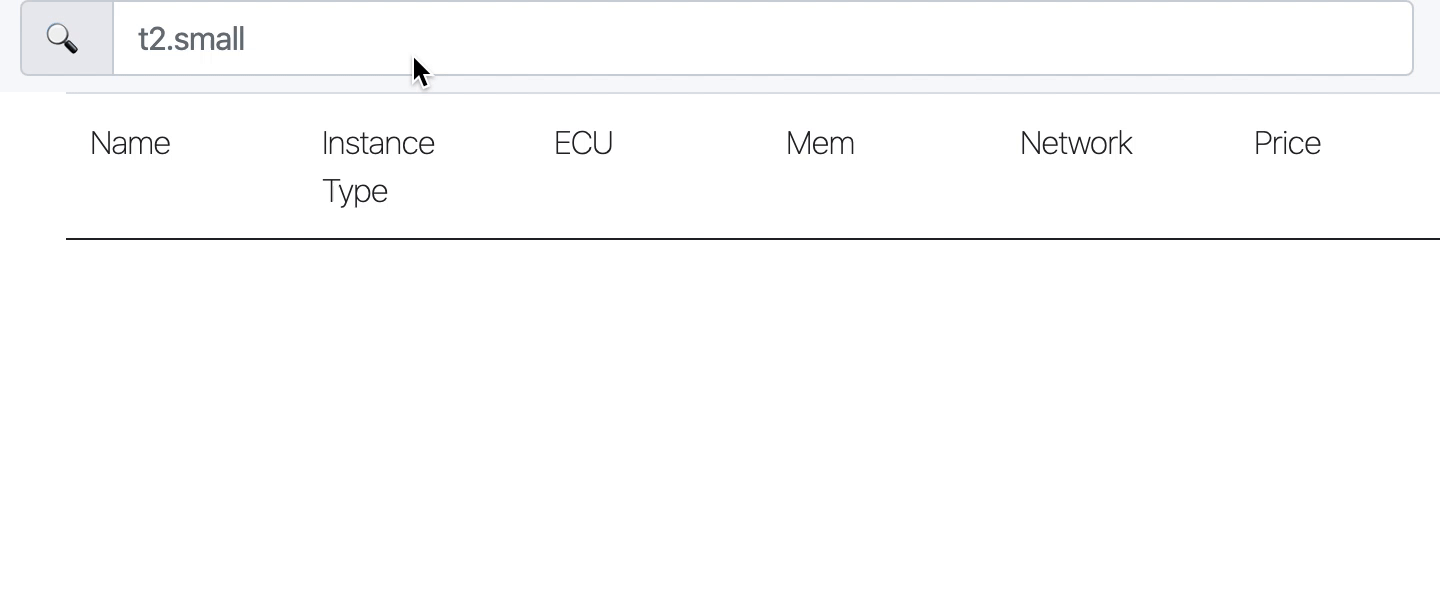This screenshot has height=600, width=1440.
Task: Click the Name header label
Action: 130,143
